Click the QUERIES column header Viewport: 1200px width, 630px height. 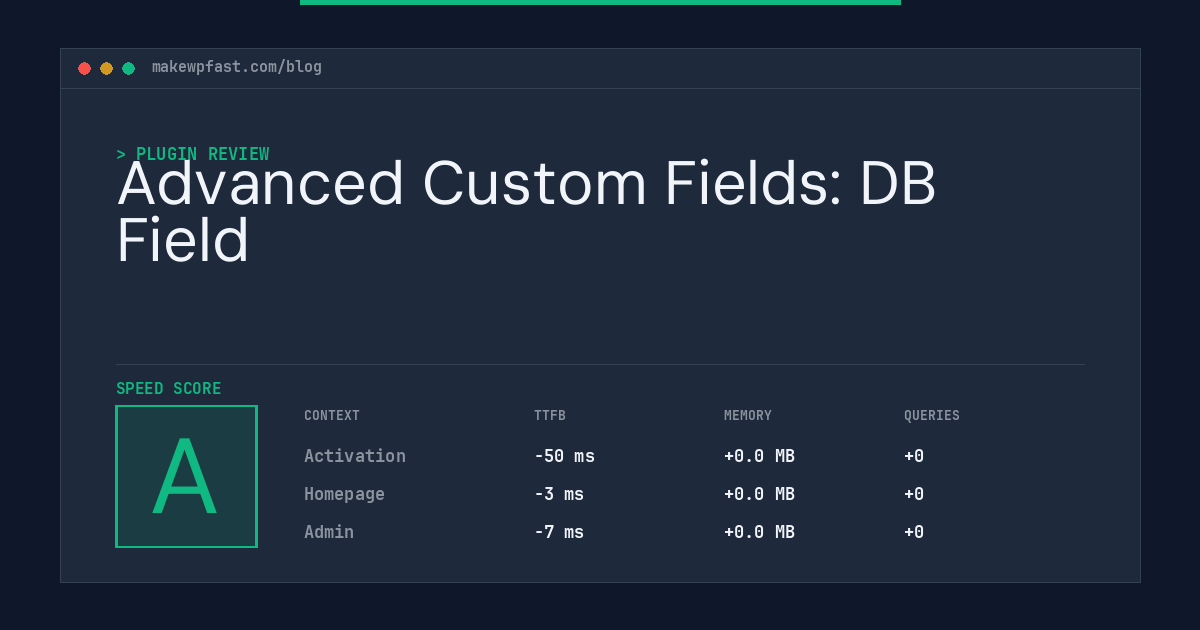pyautogui.click(x=932, y=416)
